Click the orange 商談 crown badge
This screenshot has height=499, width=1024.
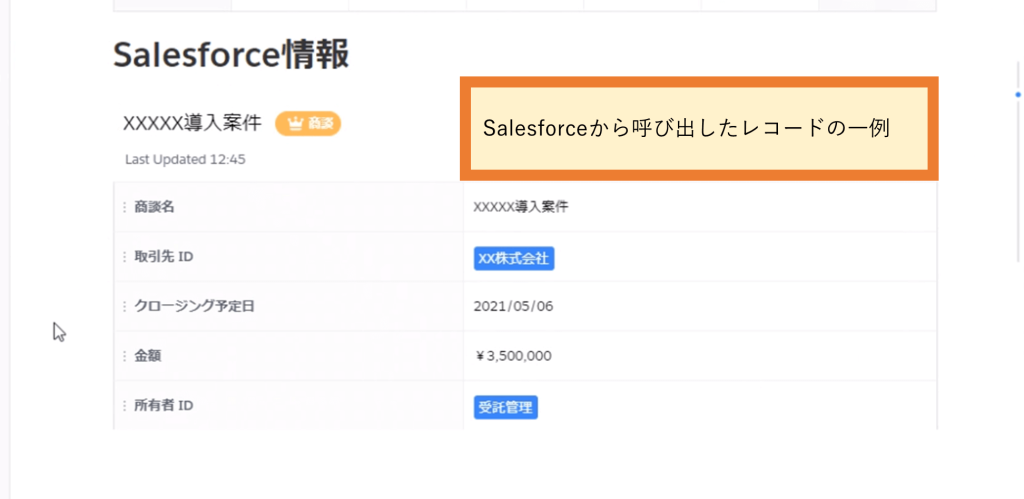coord(308,123)
